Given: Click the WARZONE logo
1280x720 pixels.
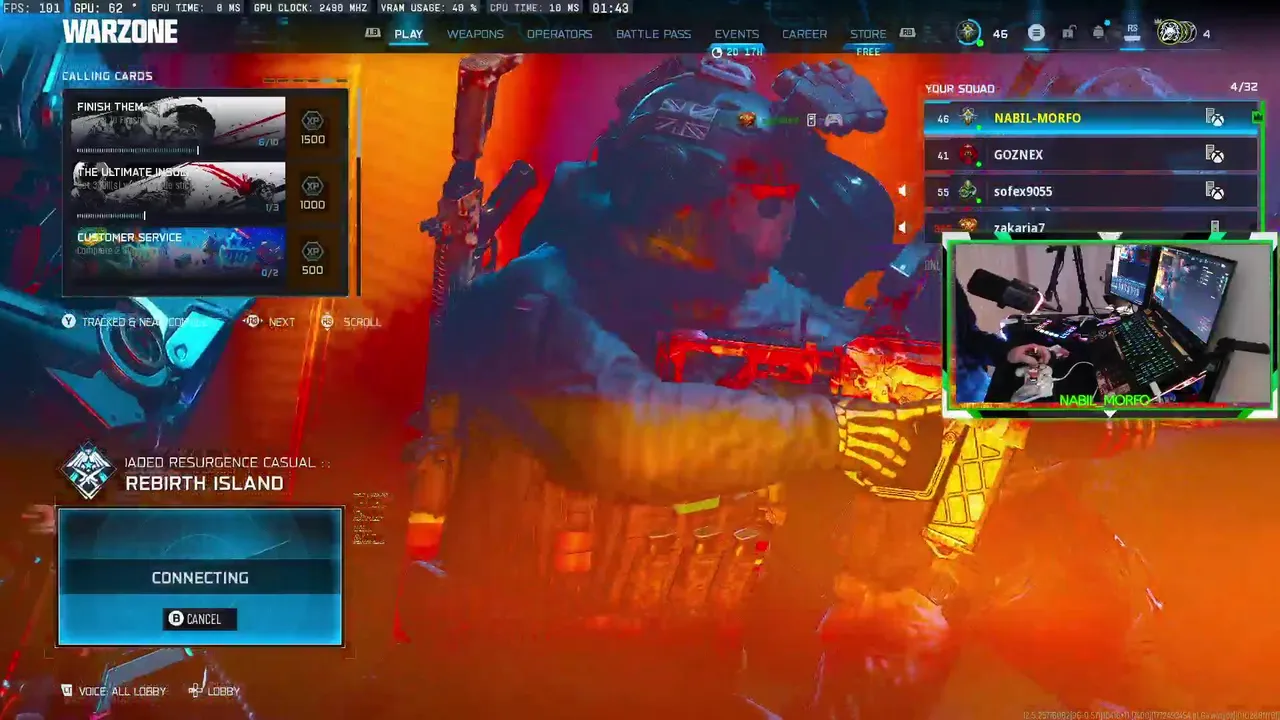Looking at the screenshot, I should click(120, 32).
